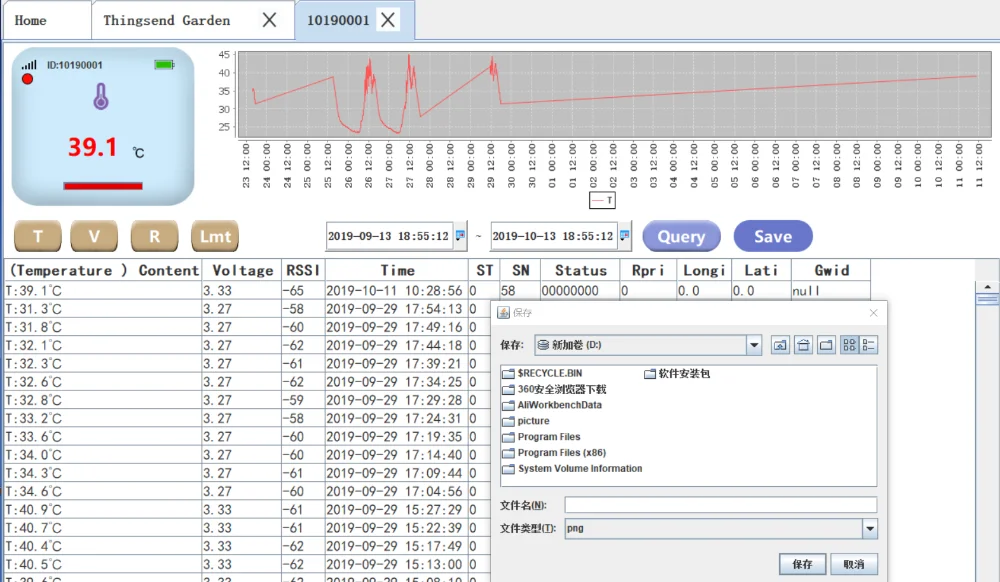This screenshot has width=1000, height=582.
Task: Create a new folder in save dialog
Action: pyautogui.click(x=826, y=345)
